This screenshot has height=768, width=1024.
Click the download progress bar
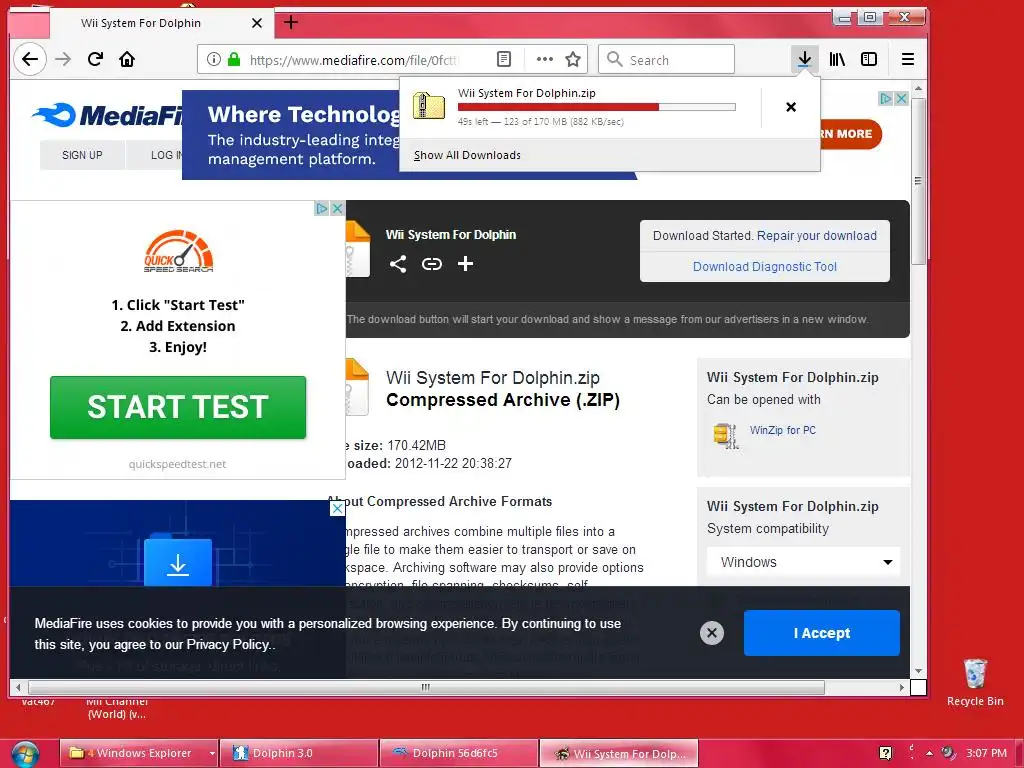point(597,107)
